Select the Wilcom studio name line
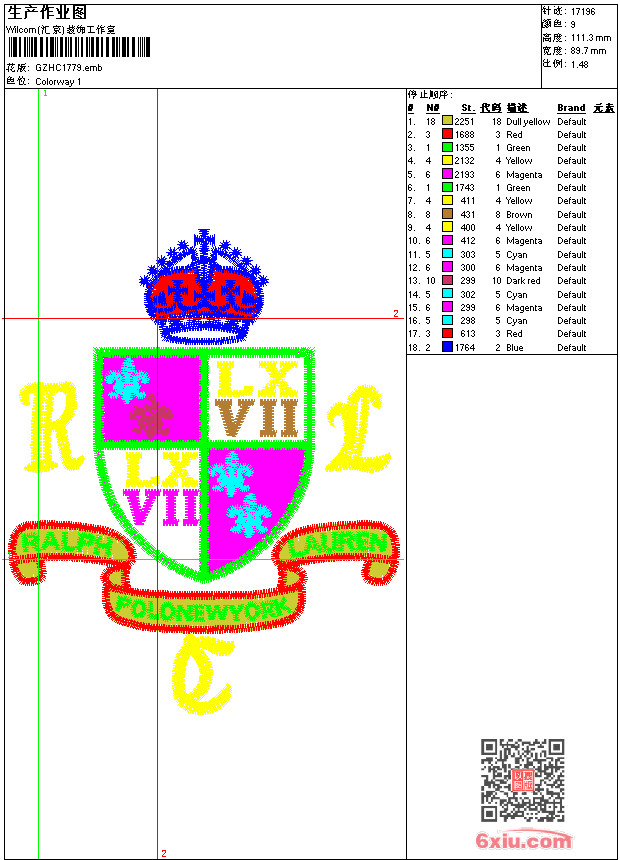This screenshot has height=860, width=620. [x=60, y=30]
